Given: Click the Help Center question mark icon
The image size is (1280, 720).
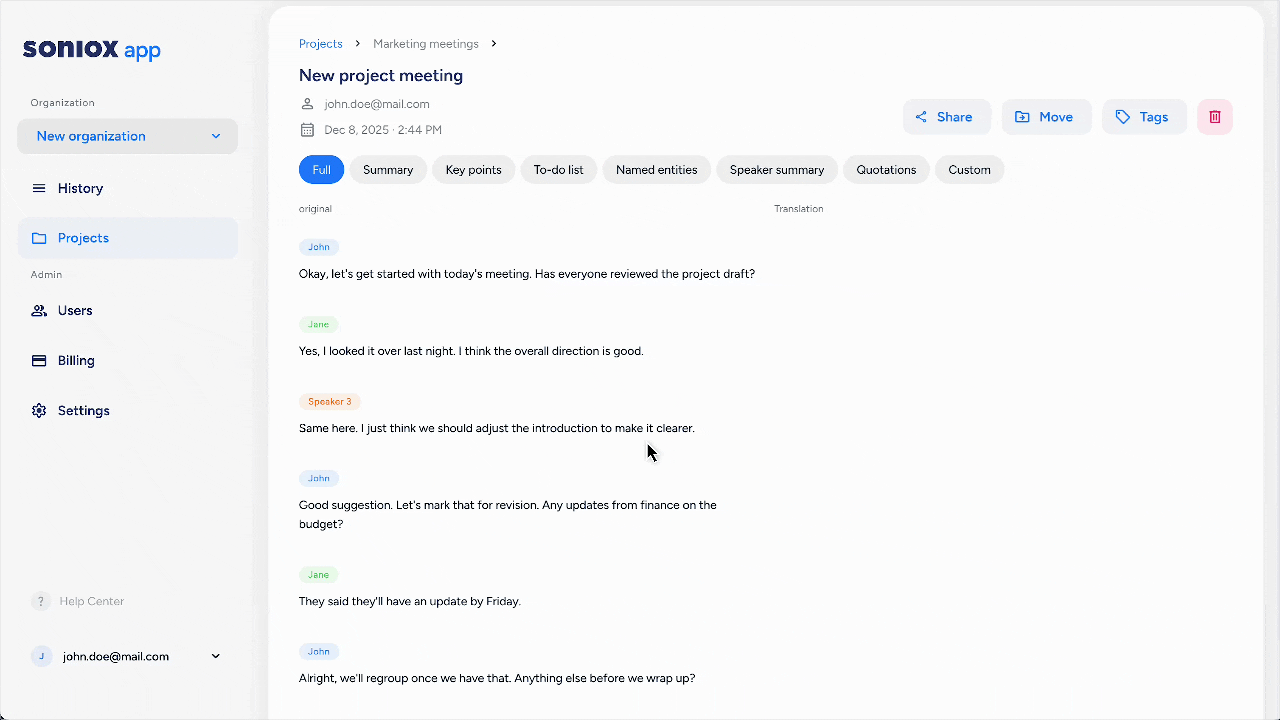Looking at the screenshot, I should pos(41,601).
